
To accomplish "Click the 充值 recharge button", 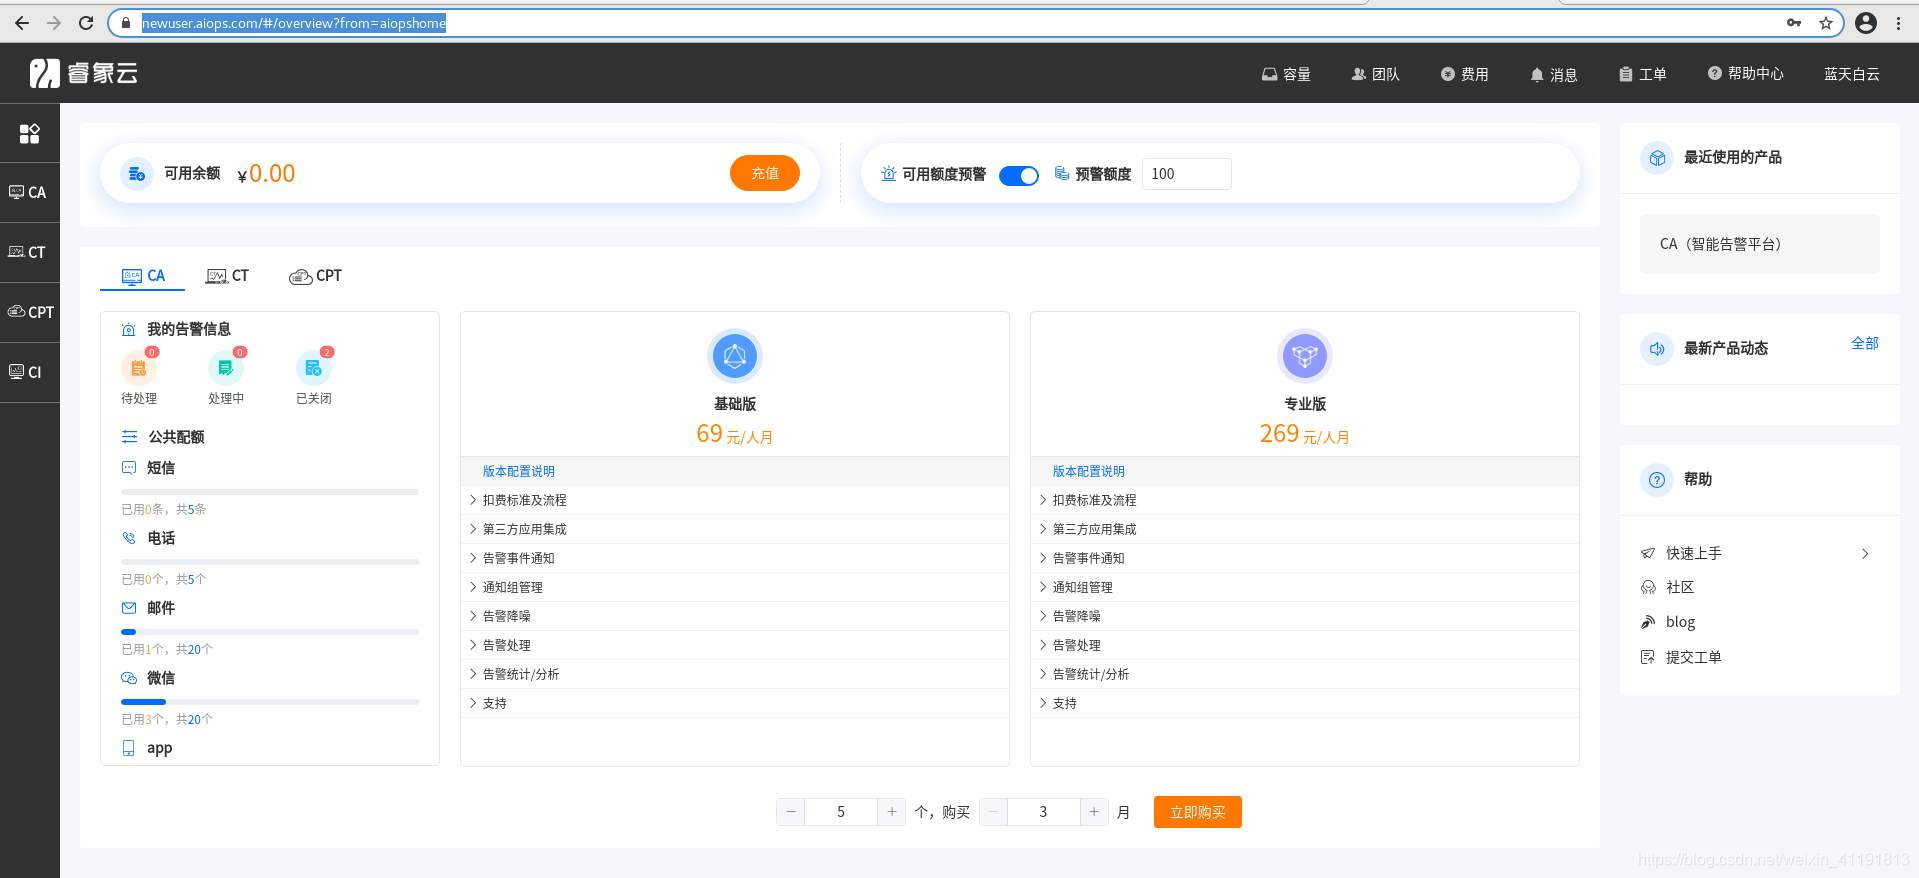I will coord(764,173).
